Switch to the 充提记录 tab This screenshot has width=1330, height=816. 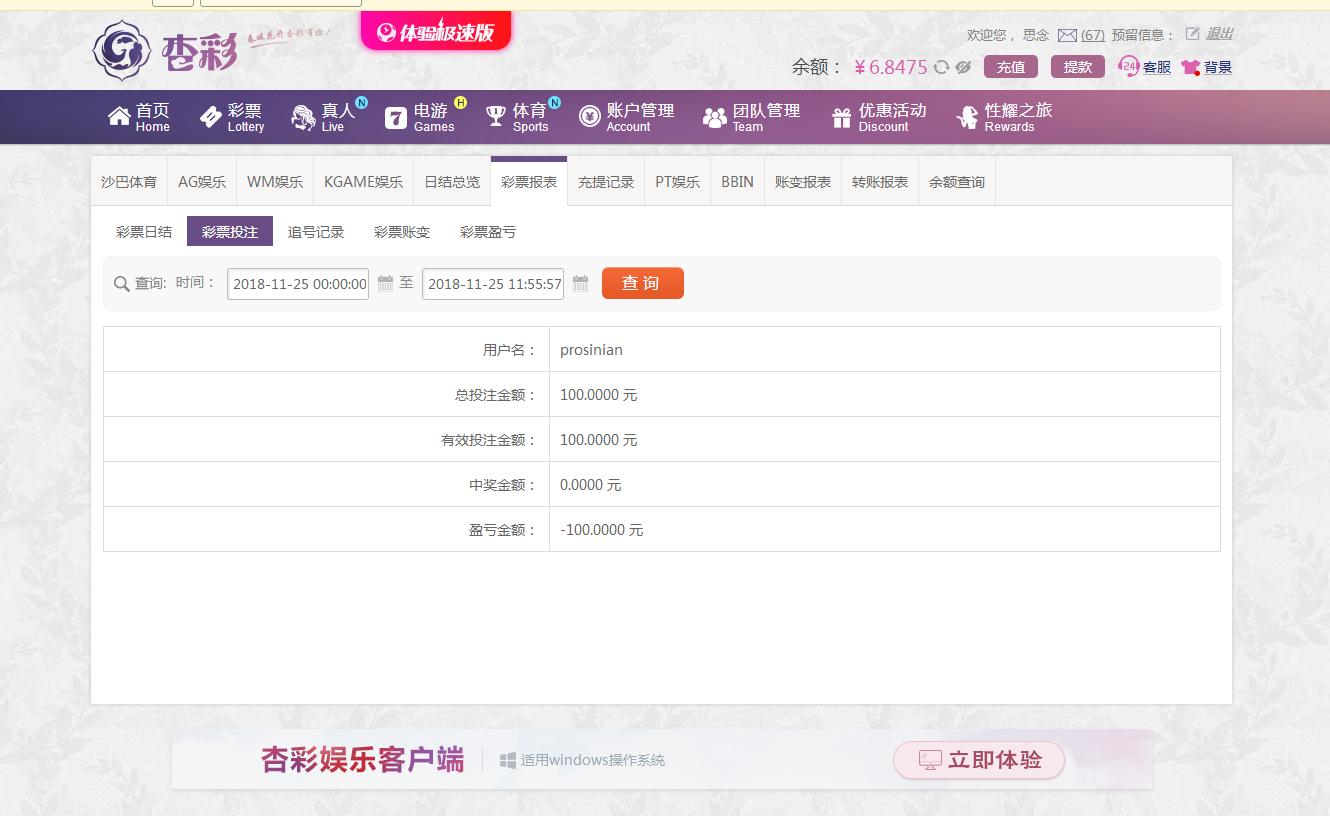click(606, 182)
